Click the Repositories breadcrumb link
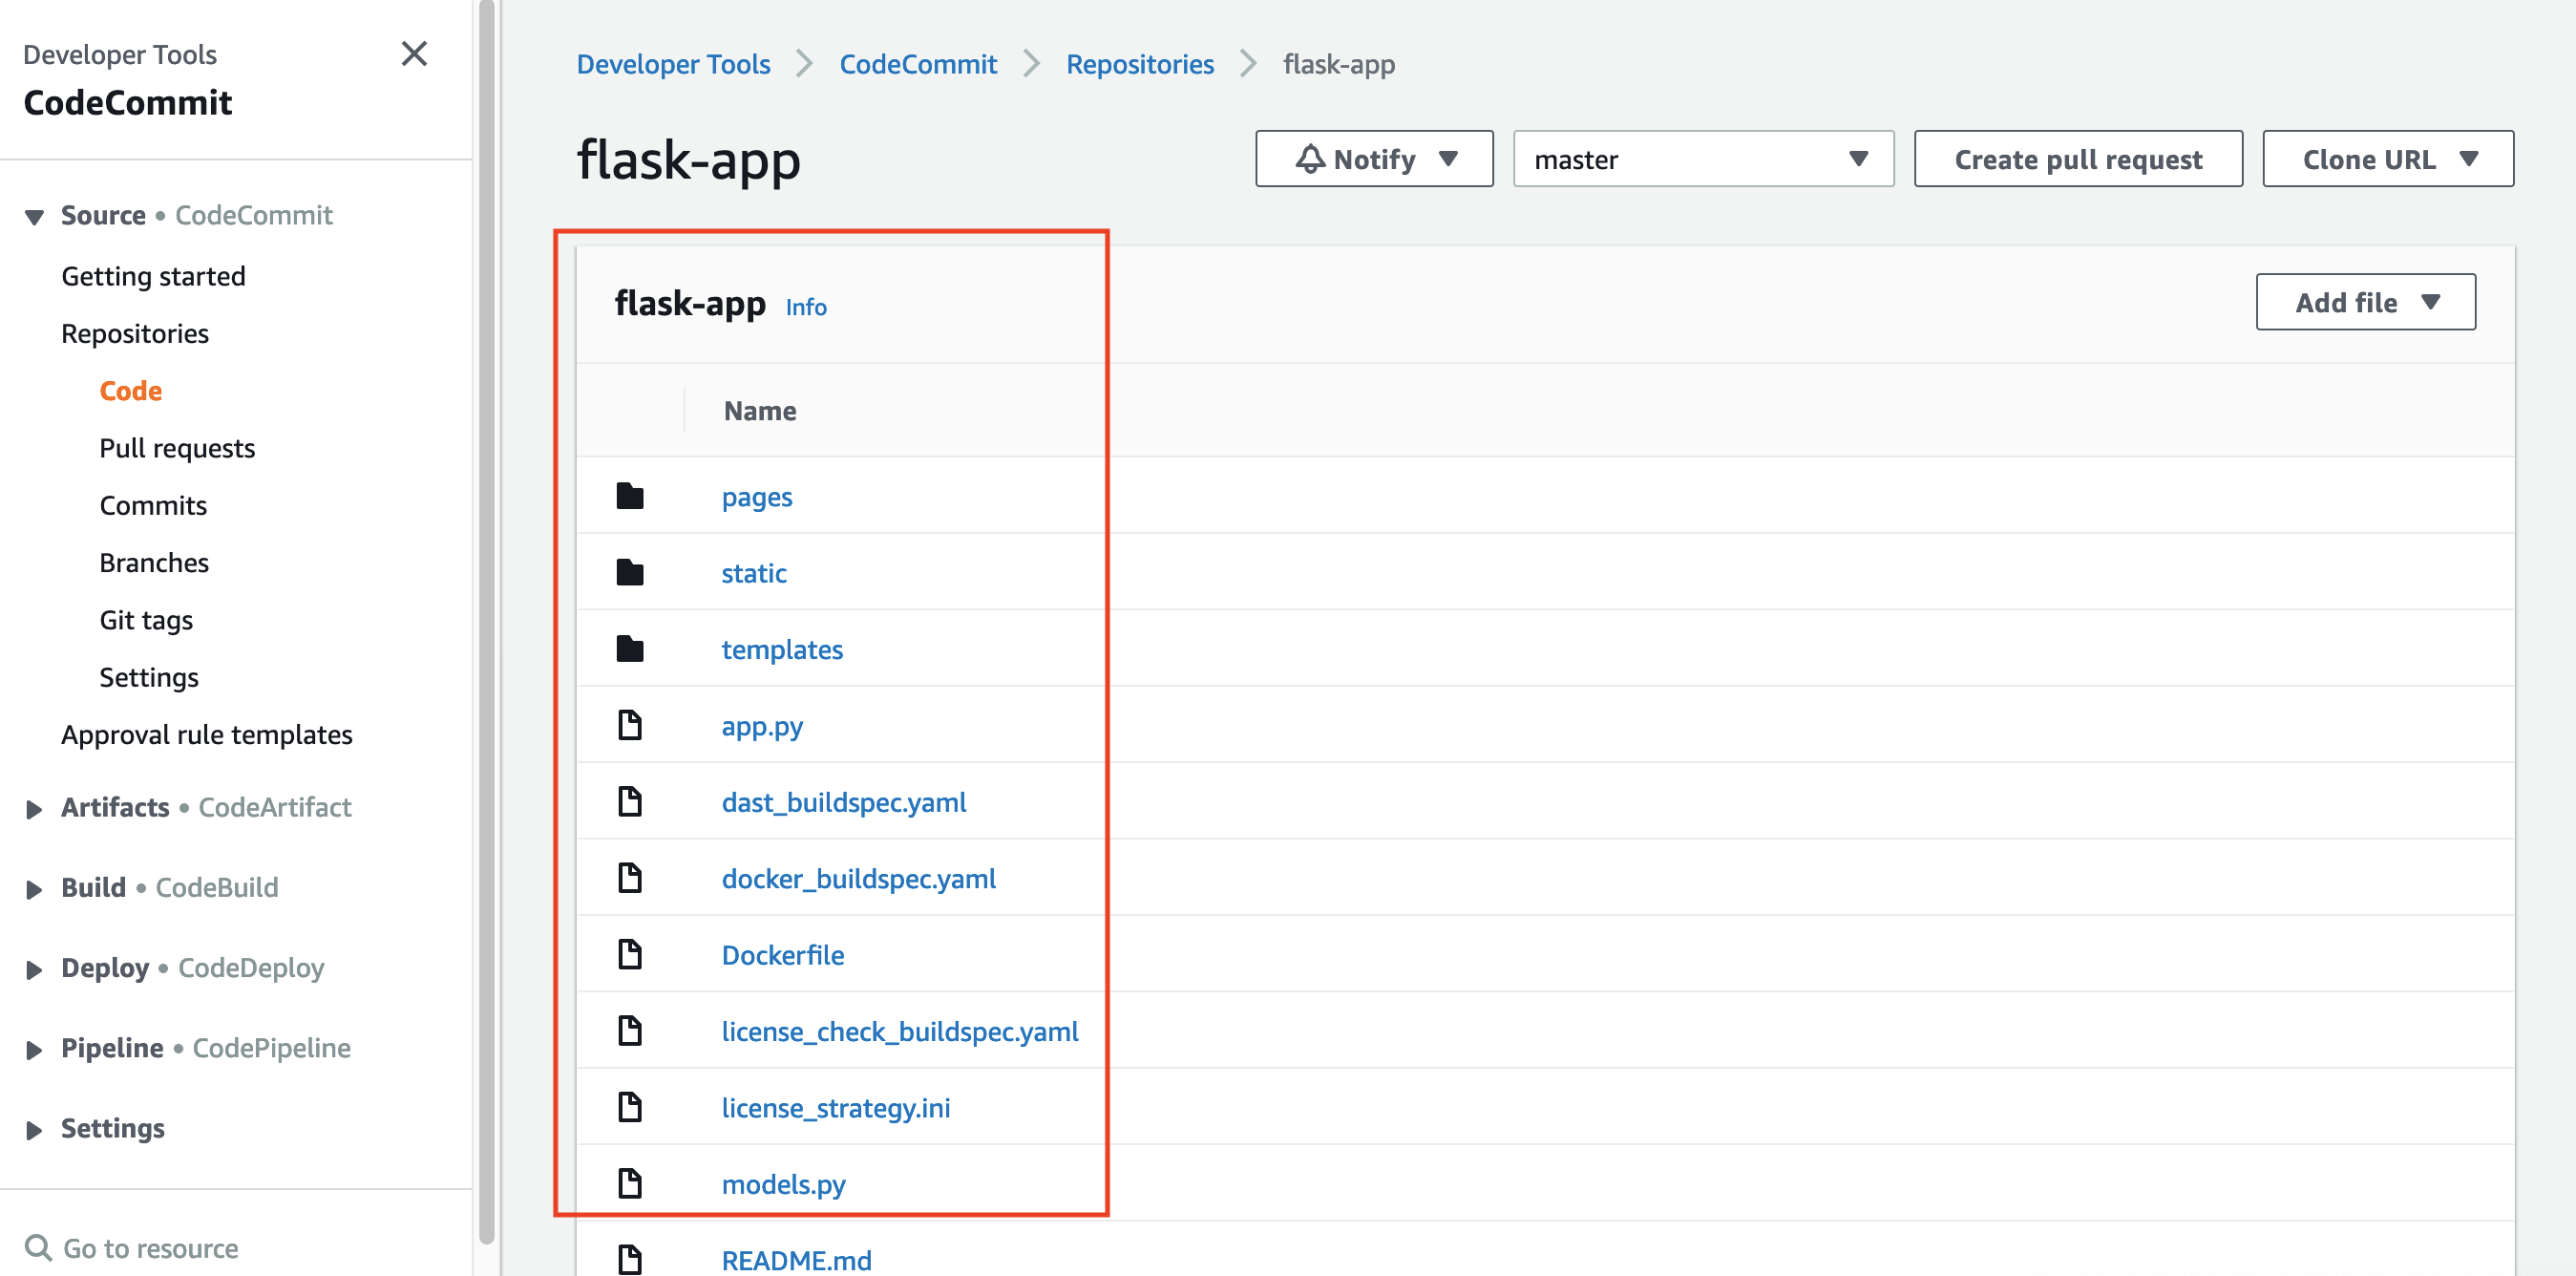 tap(1140, 64)
